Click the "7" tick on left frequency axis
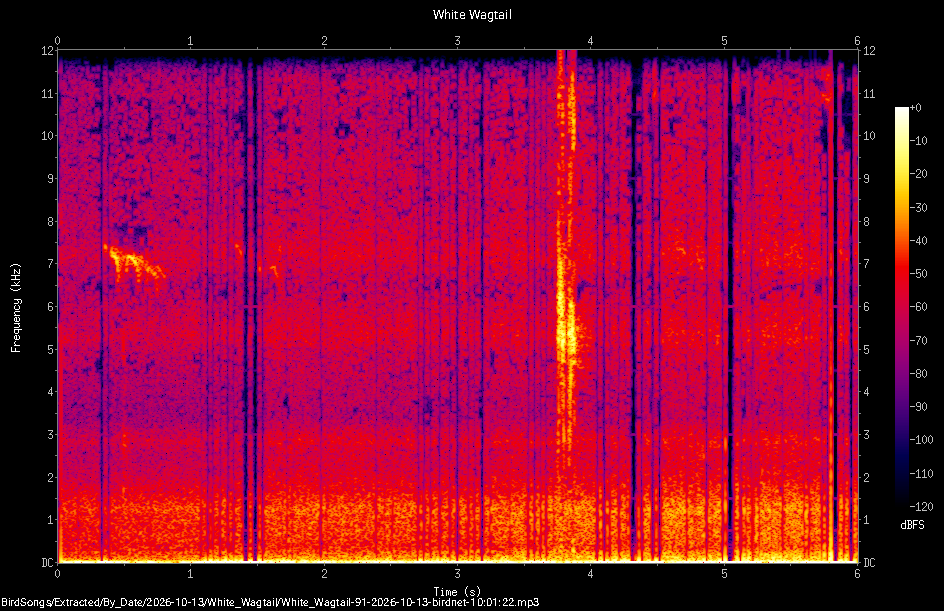This screenshot has width=944, height=611. pyautogui.click(x=51, y=264)
